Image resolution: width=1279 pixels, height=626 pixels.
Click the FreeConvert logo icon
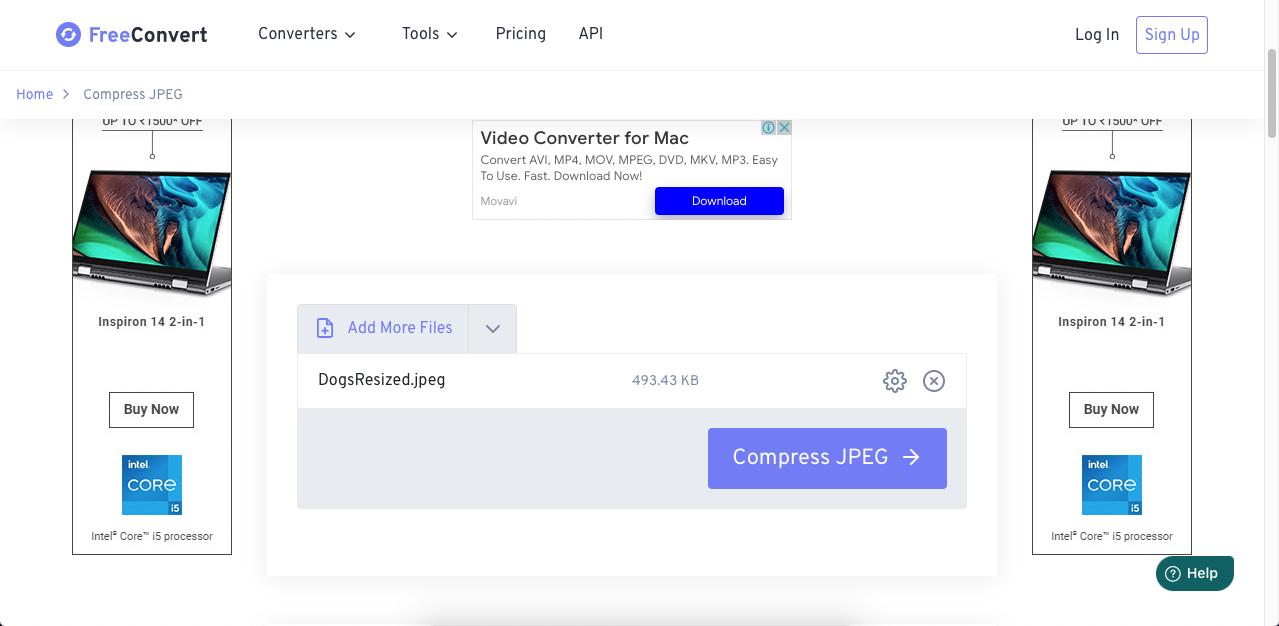click(68, 35)
